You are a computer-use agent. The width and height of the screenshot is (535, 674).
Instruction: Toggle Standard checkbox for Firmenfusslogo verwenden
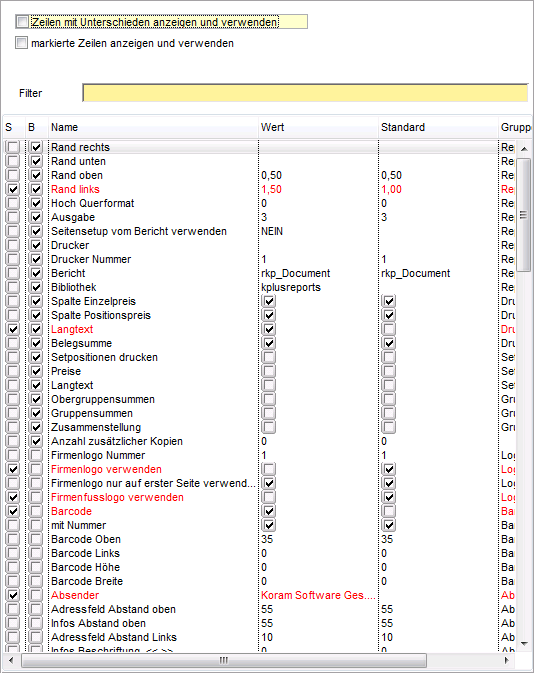tap(389, 497)
